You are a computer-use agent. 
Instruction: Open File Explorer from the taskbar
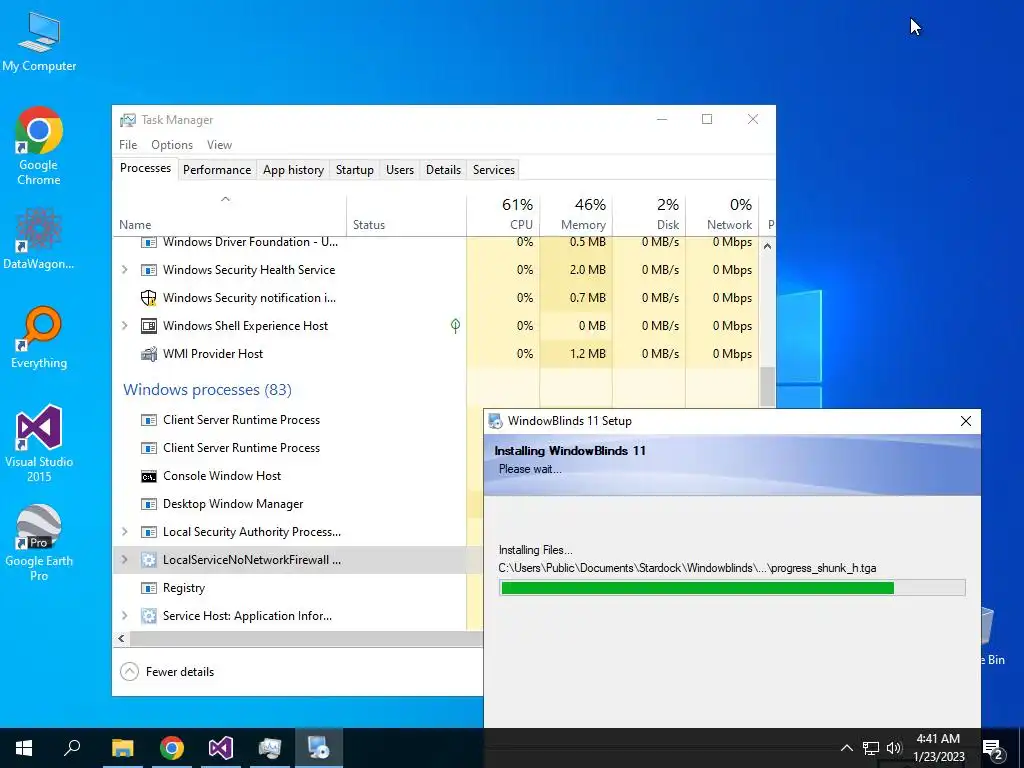pos(122,748)
